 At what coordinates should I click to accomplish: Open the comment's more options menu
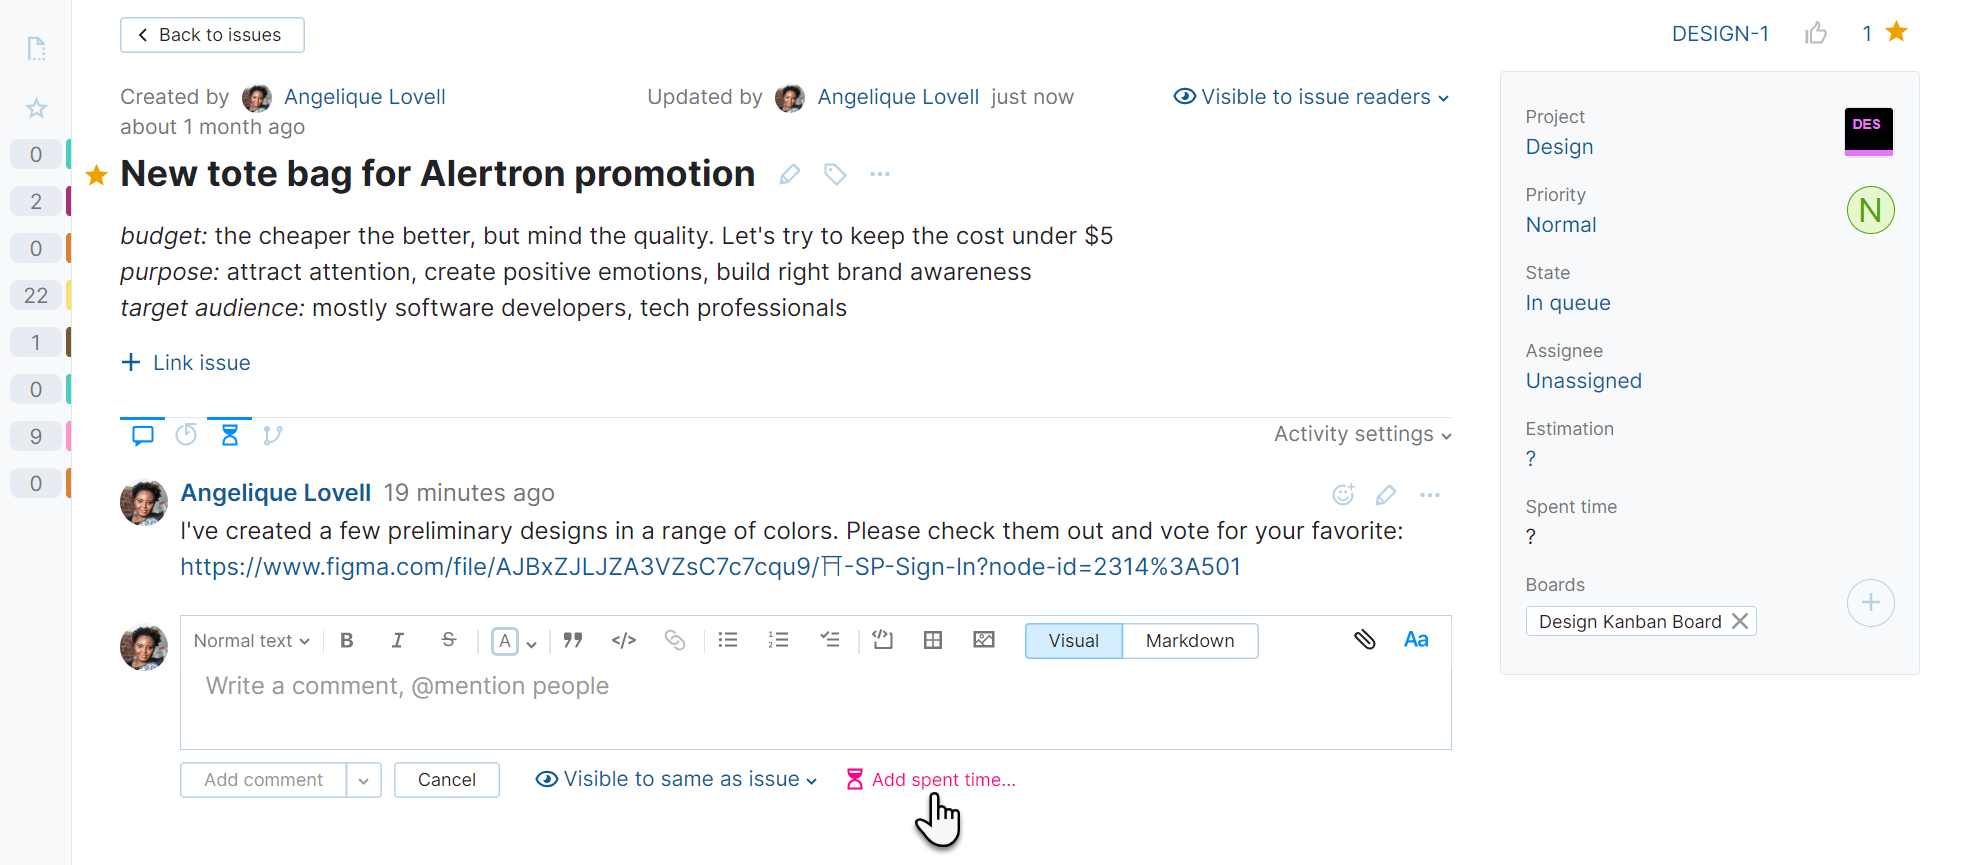(x=1429, y=494)
